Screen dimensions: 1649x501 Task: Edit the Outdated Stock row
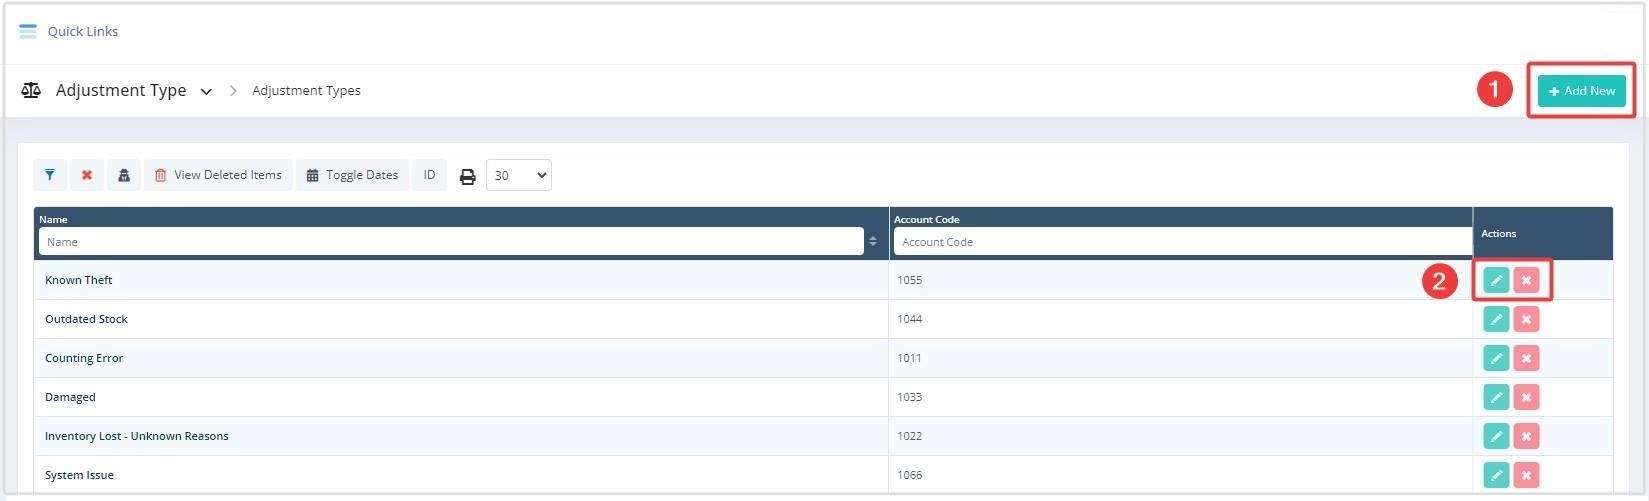[1496, 319]
